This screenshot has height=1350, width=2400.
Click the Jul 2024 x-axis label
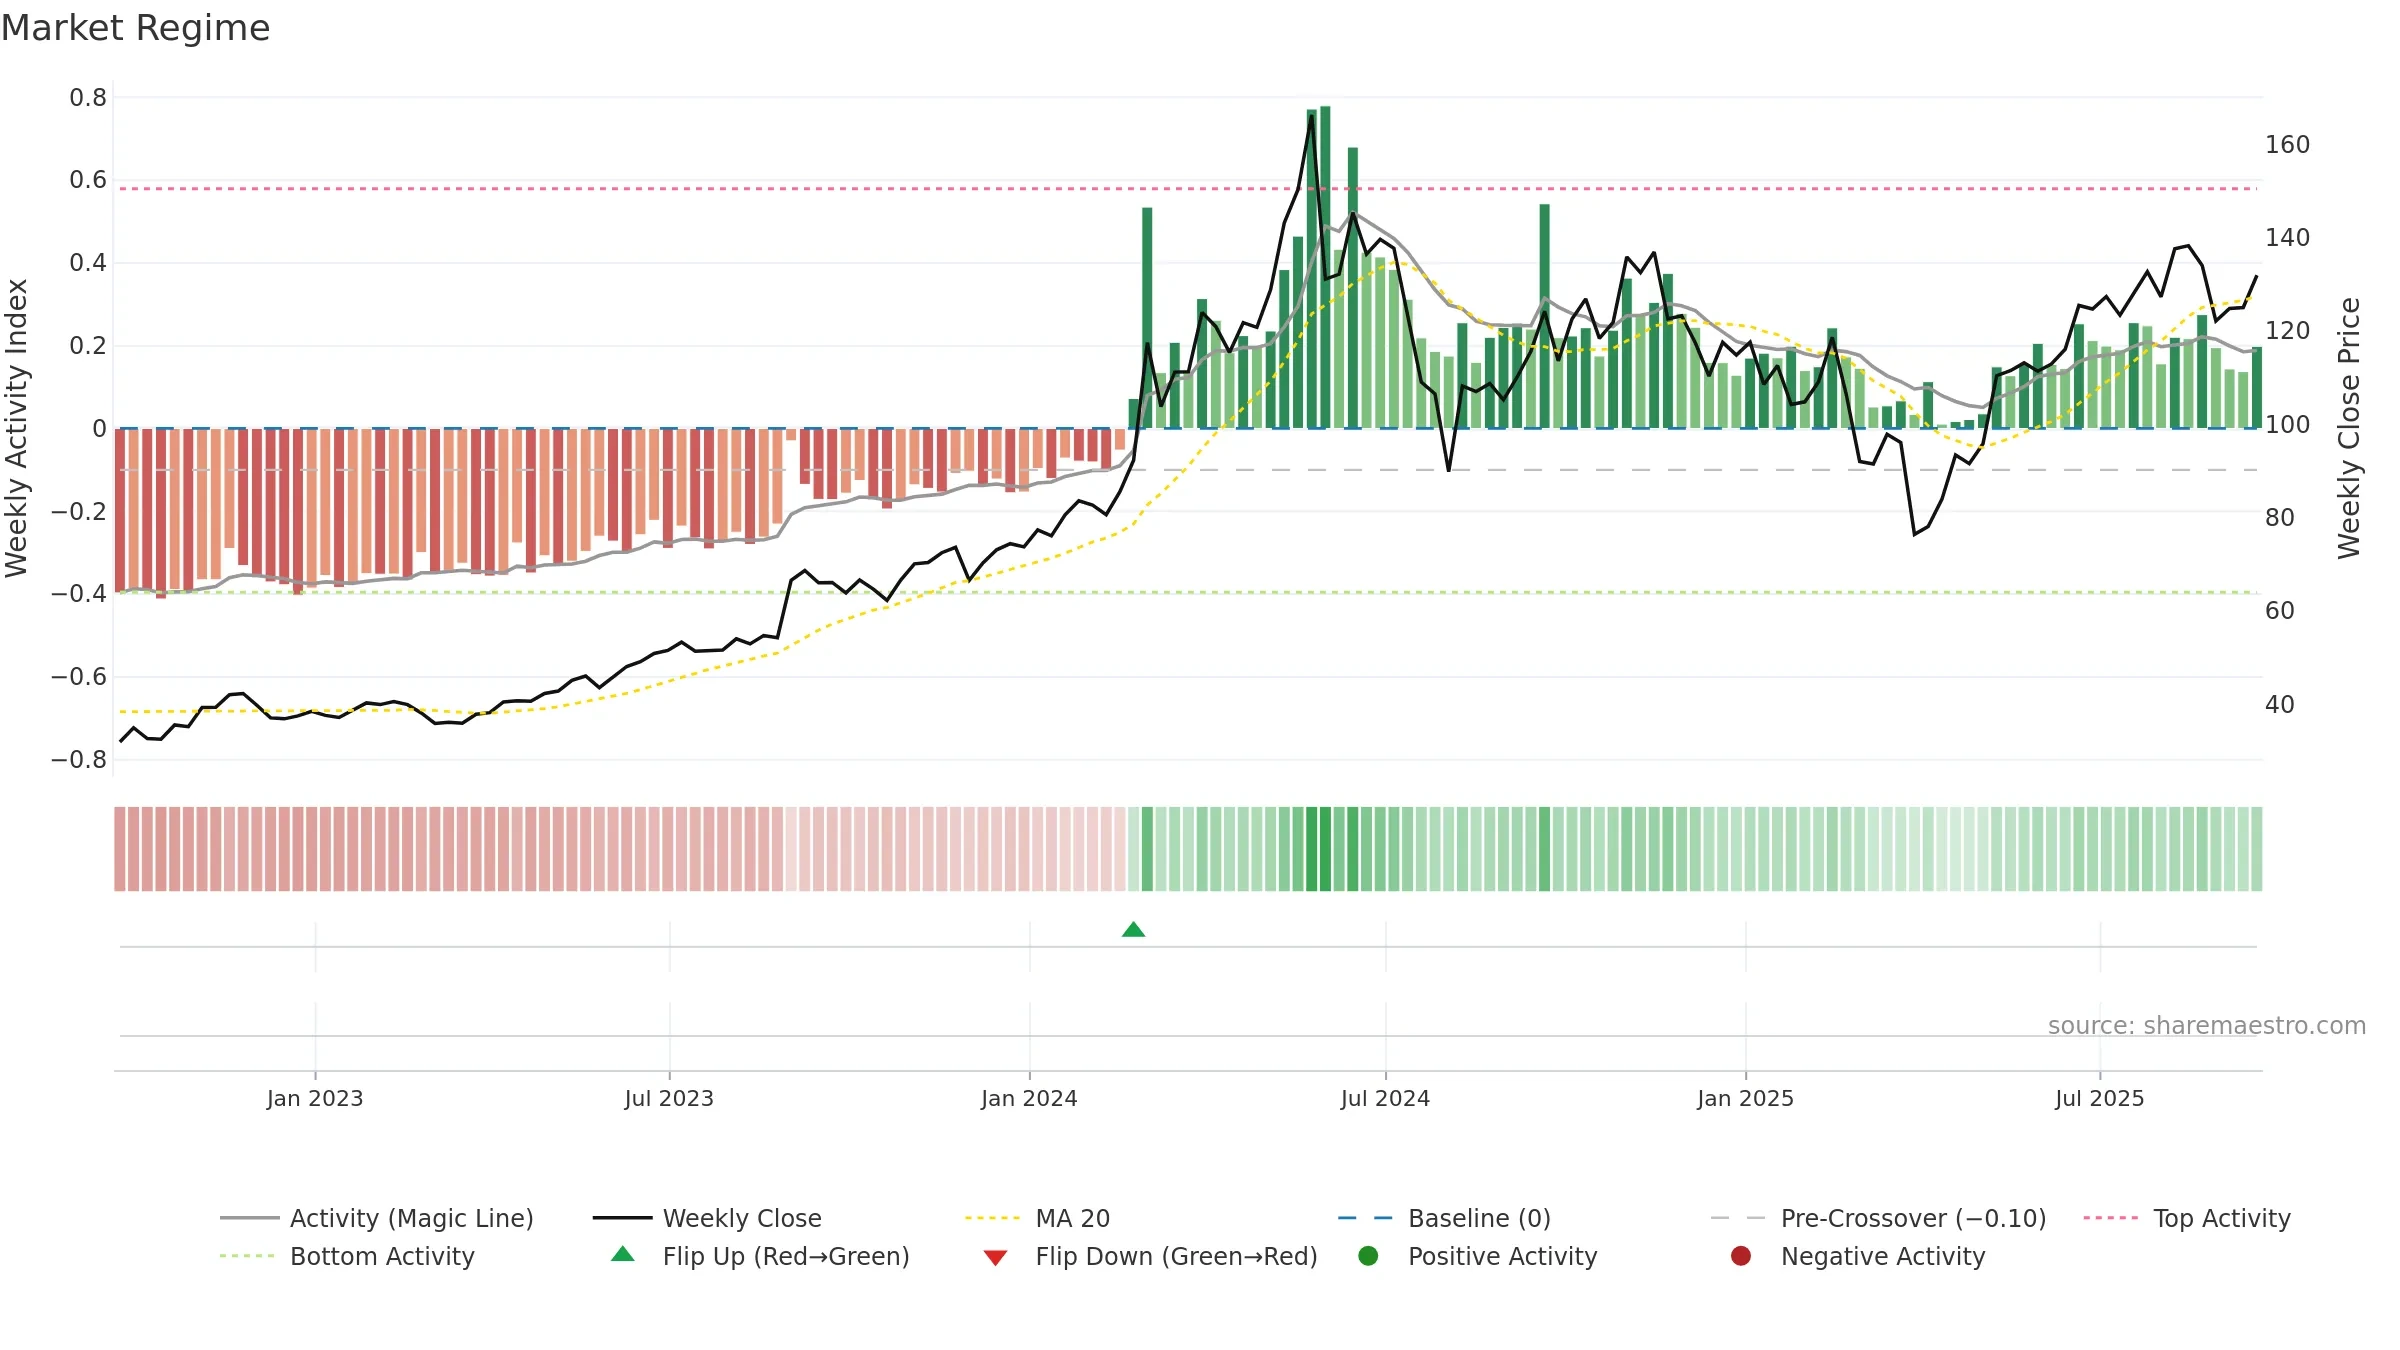click(x=1385, y=1098)
